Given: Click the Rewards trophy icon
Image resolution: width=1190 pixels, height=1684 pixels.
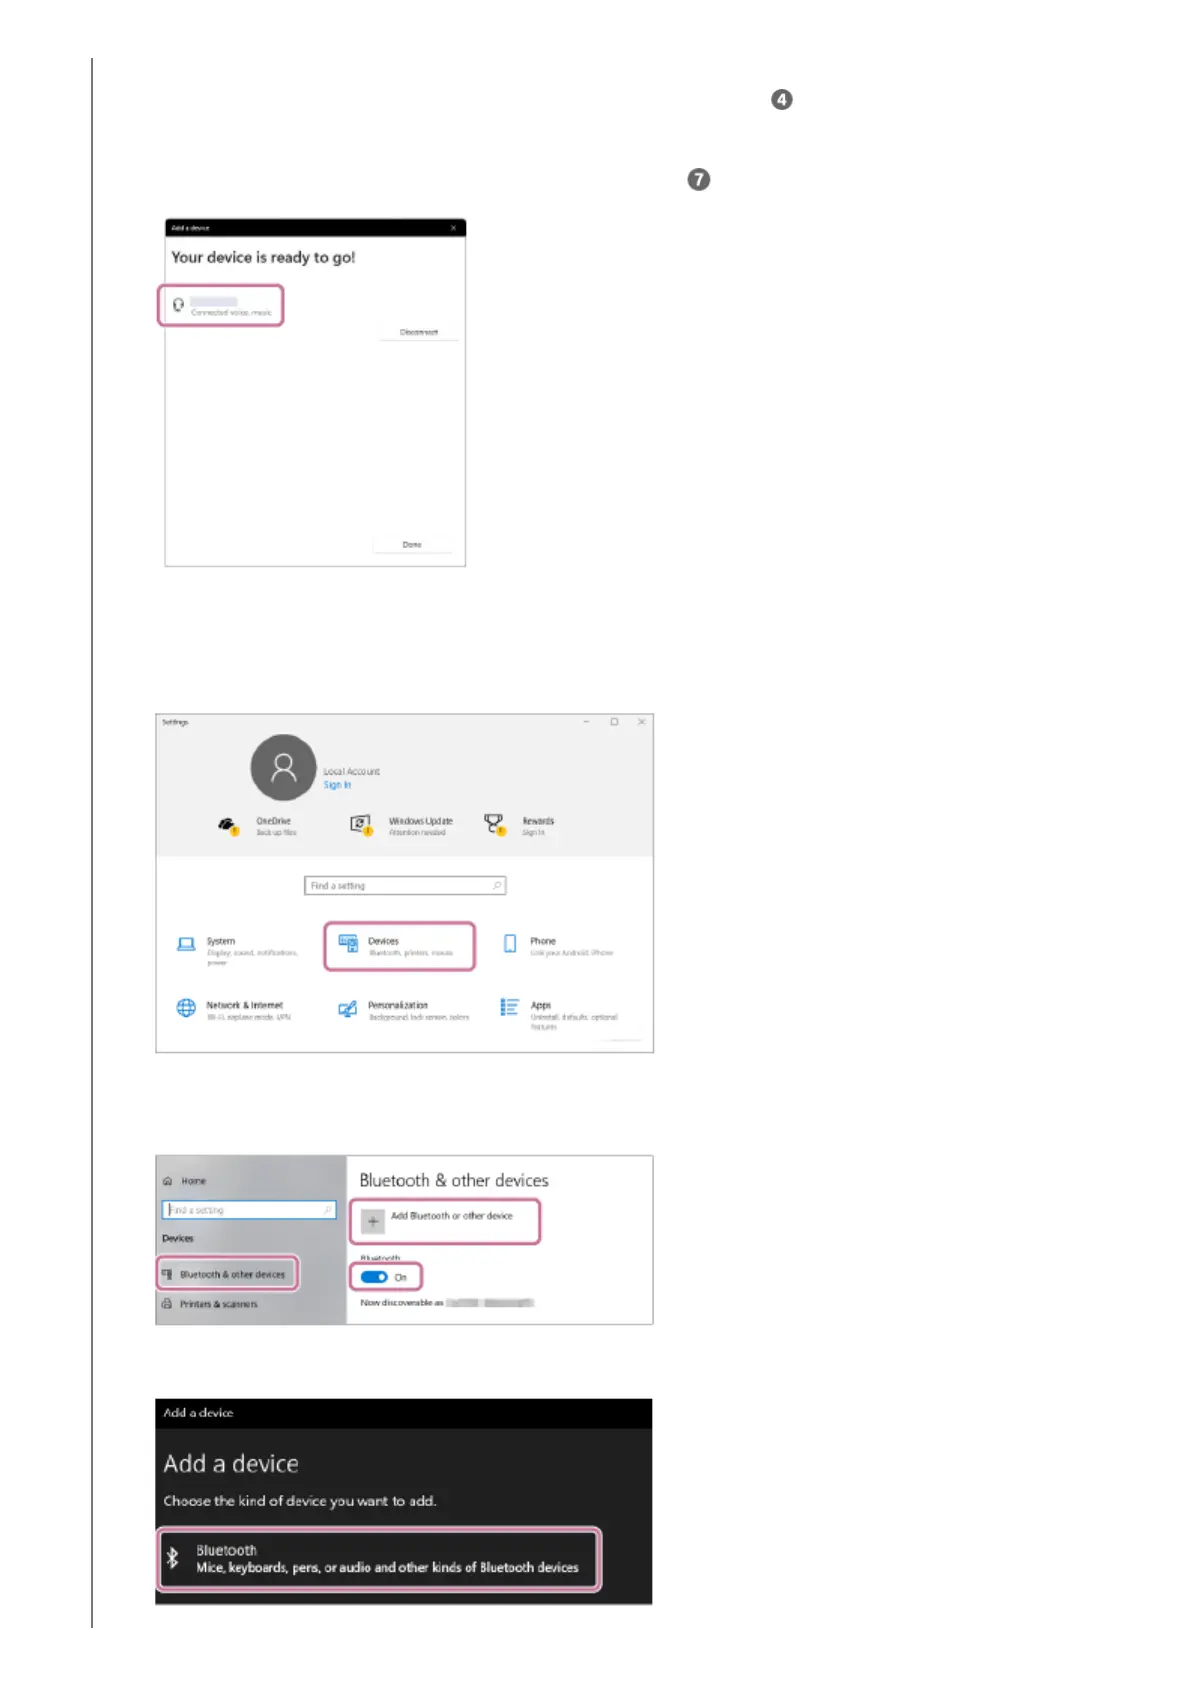Looking at the screenshot, I should click(x=494, y=824).
